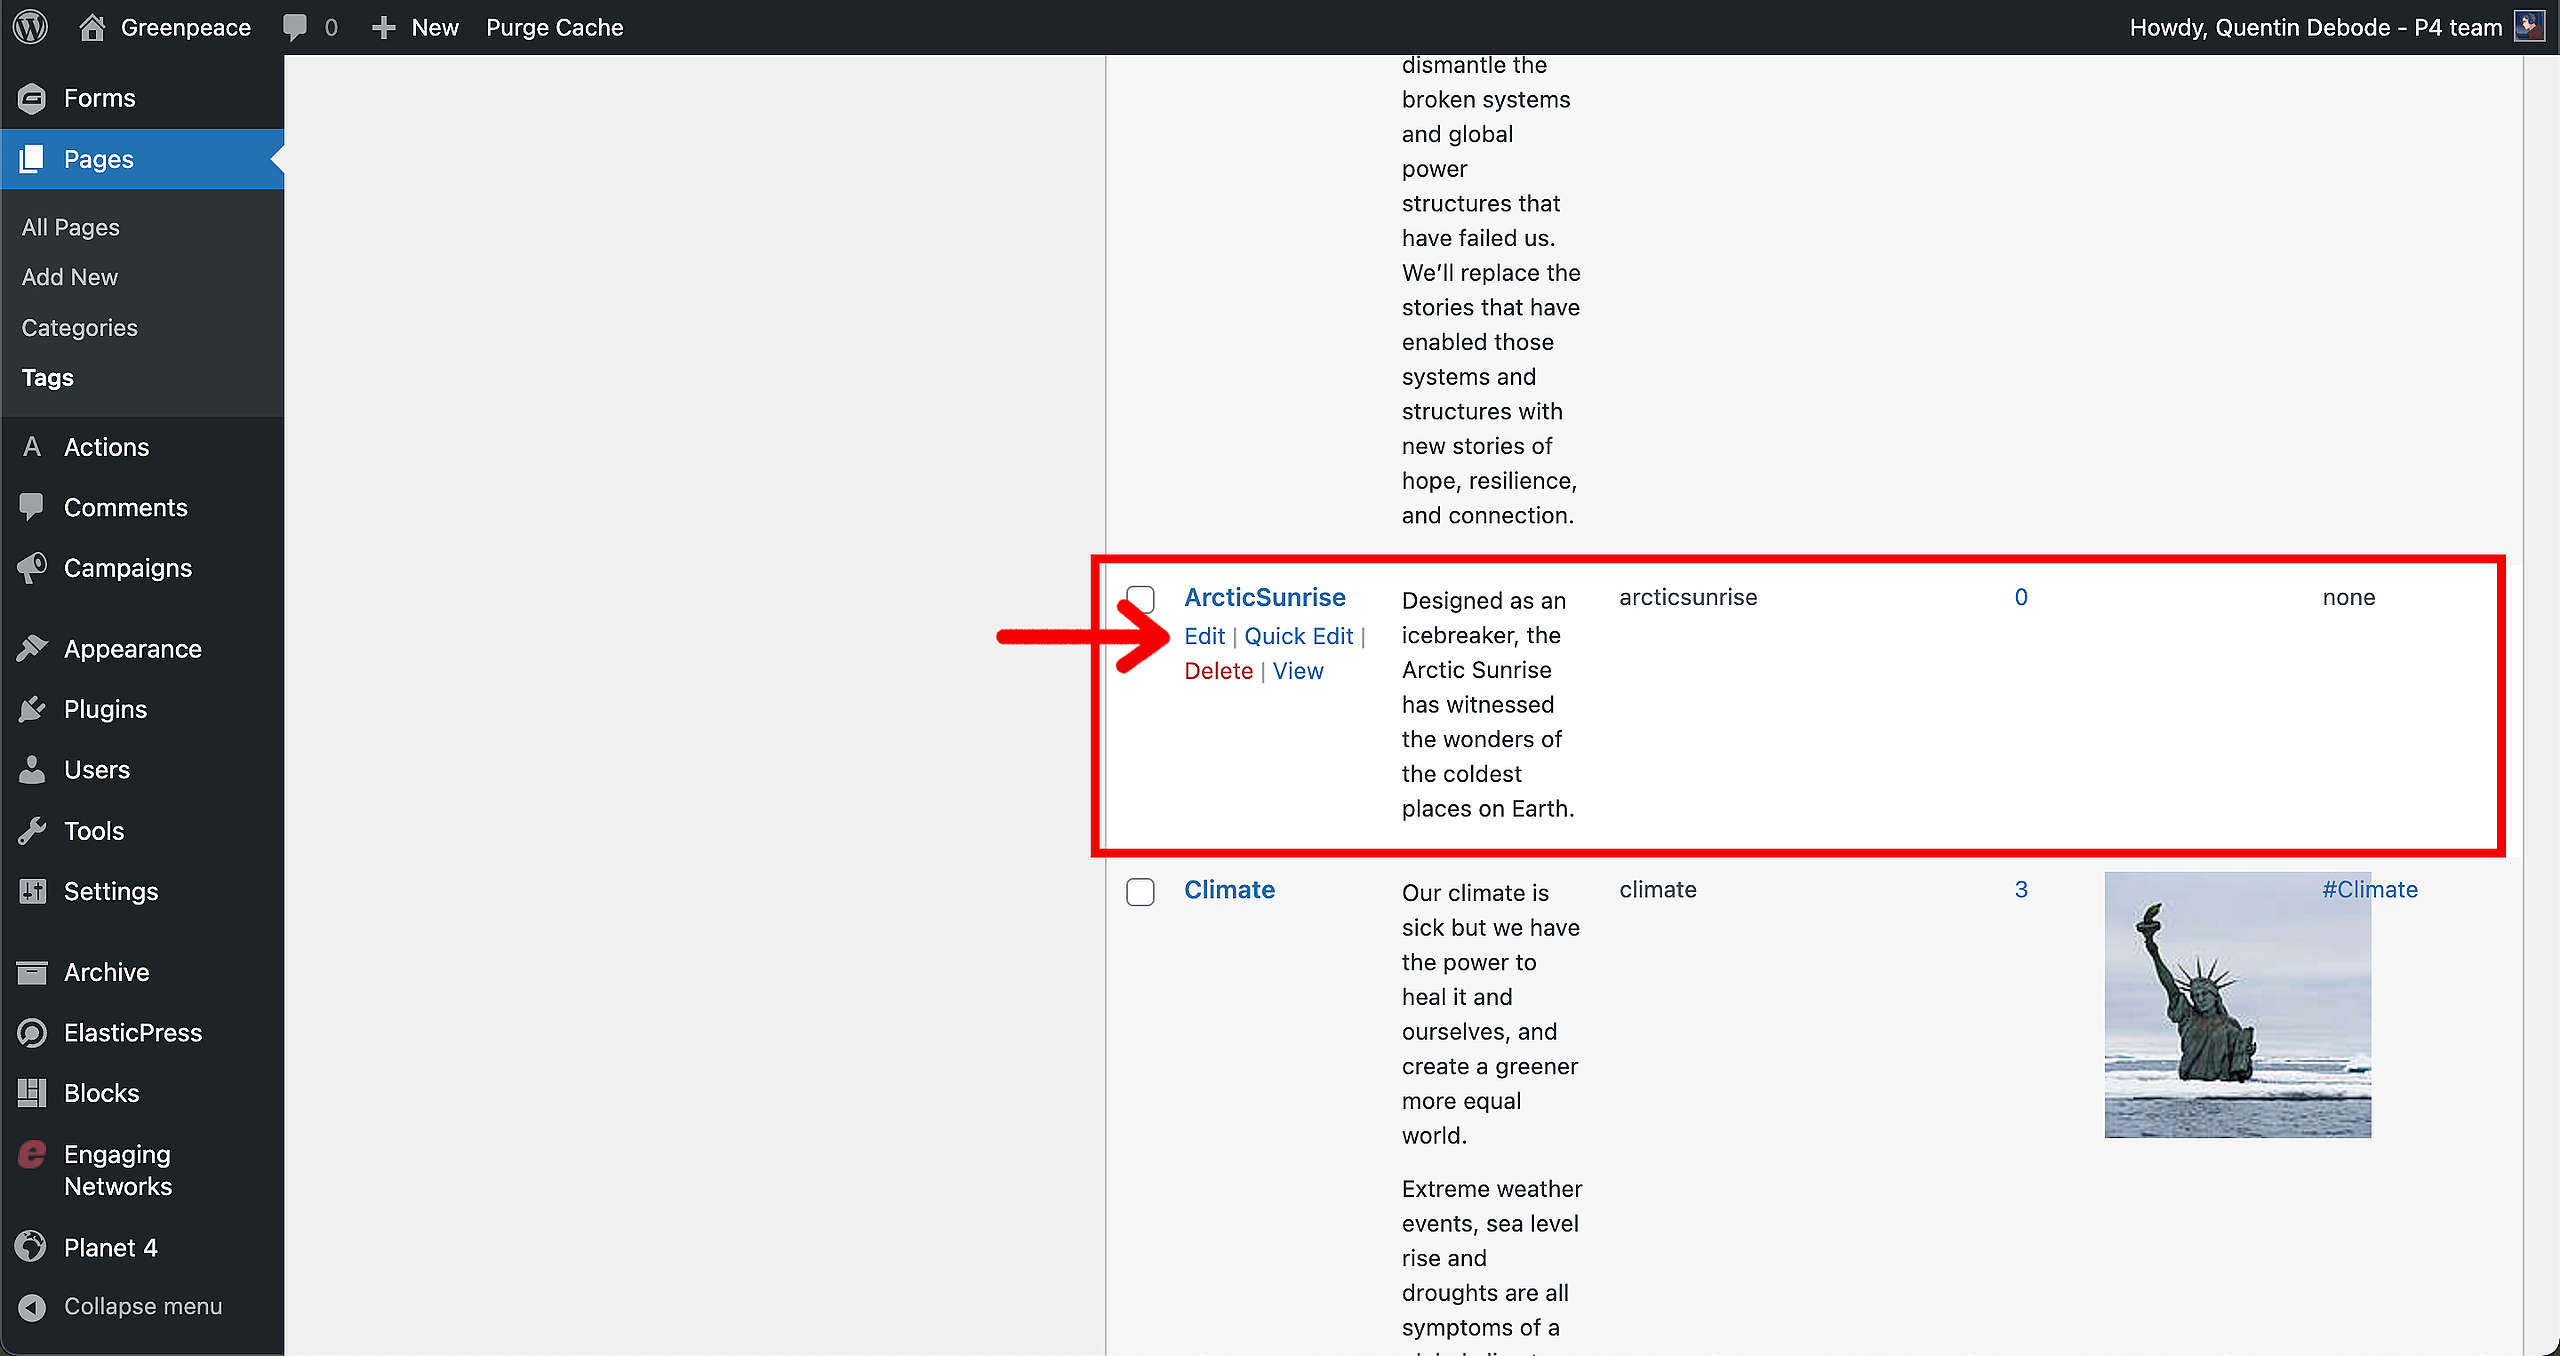Image resolution: width=2560 pixels, height=1356 pixels.
Task: Click the Appearance brush icon
Action: pos(32,649)
